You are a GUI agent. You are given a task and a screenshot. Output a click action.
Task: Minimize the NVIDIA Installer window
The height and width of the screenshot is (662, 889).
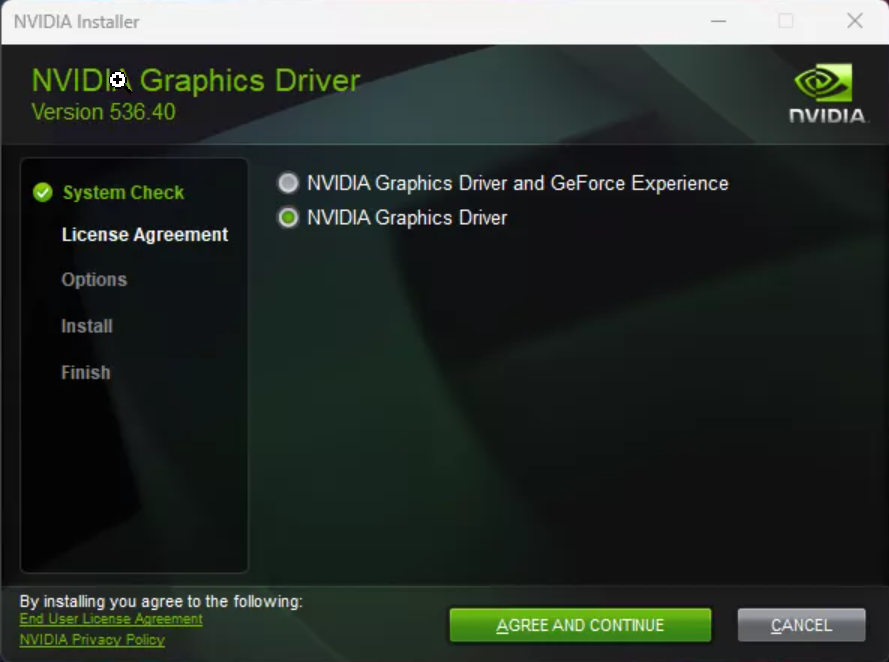coord(718,21)
